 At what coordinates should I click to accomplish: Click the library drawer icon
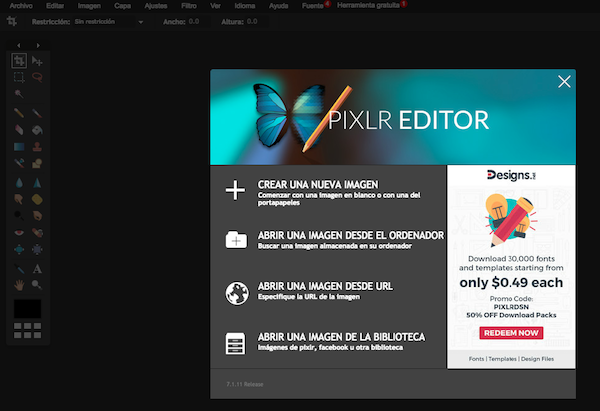(x=235, y=343)
